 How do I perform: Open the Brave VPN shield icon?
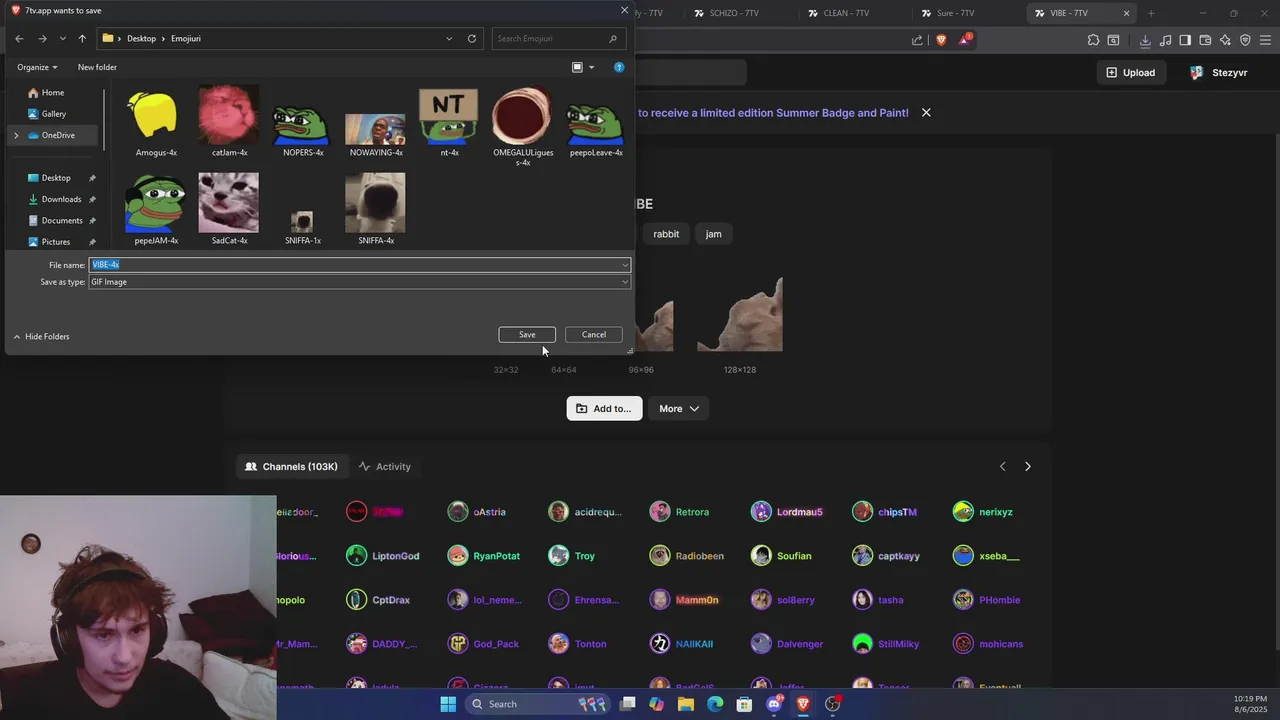1245,40
